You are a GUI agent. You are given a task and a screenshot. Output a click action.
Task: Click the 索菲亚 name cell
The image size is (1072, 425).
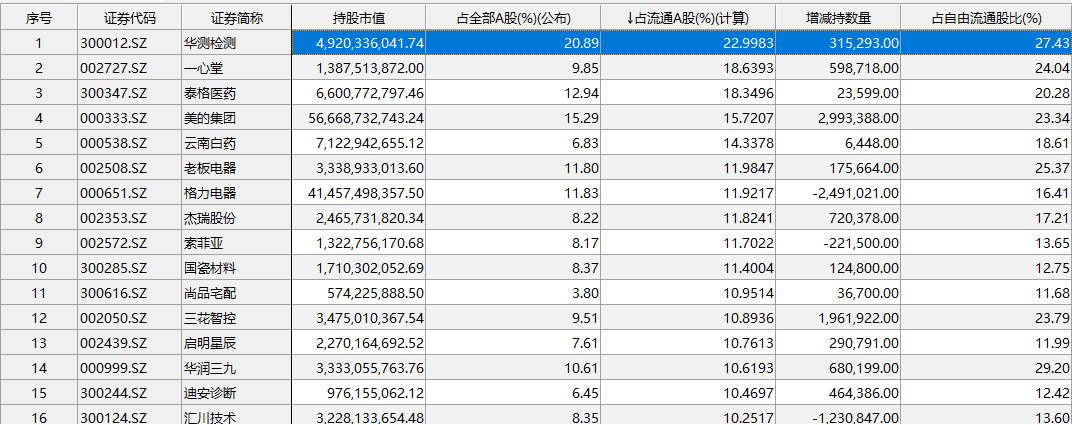click(237, 243)
